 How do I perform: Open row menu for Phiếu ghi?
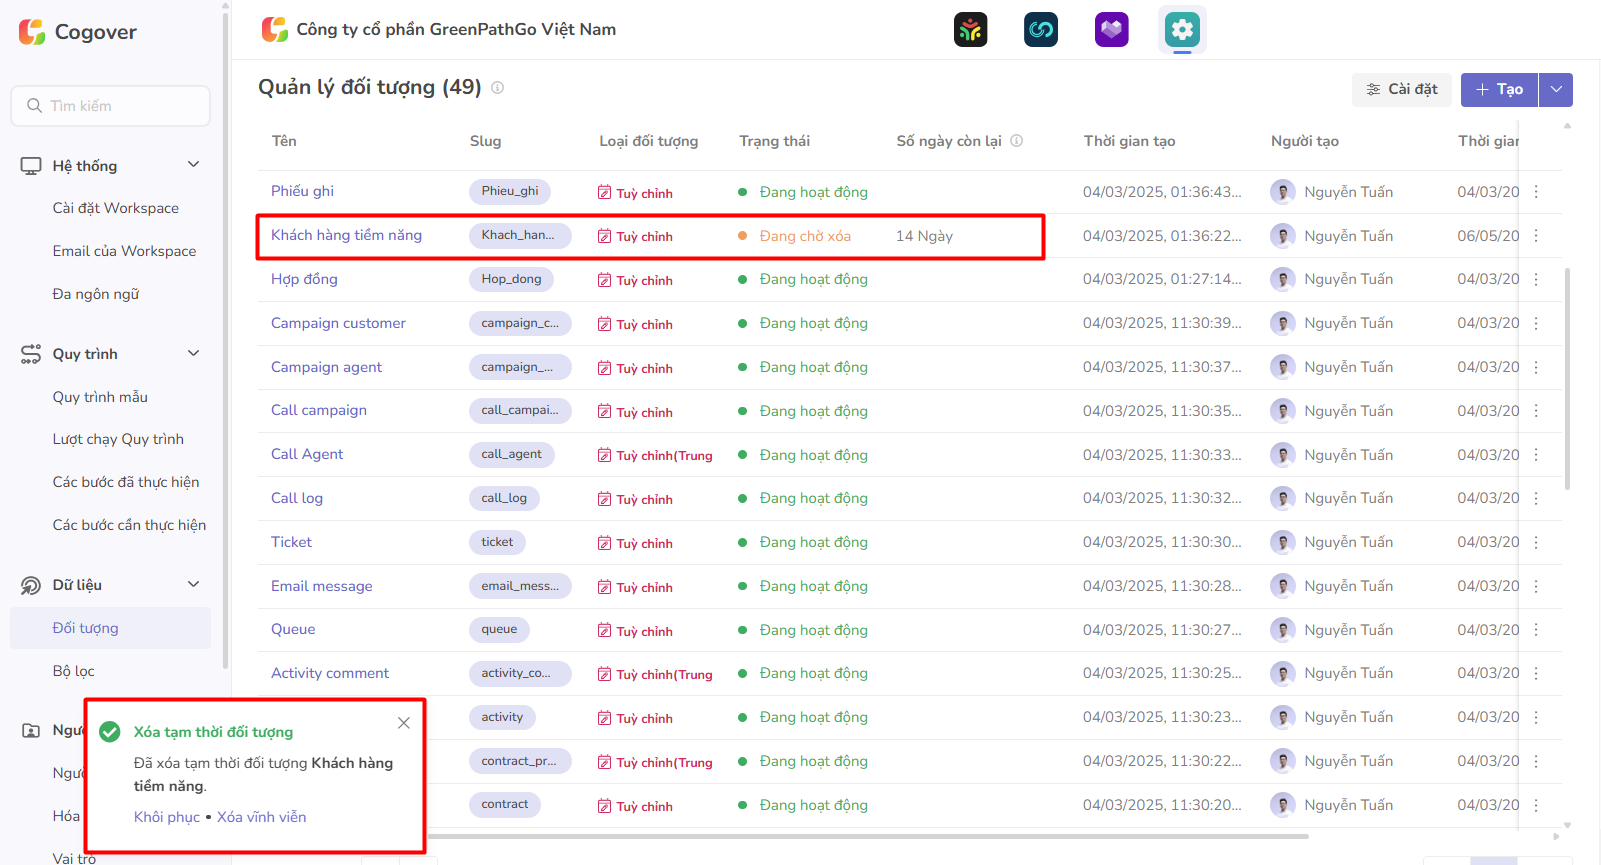1536,192
